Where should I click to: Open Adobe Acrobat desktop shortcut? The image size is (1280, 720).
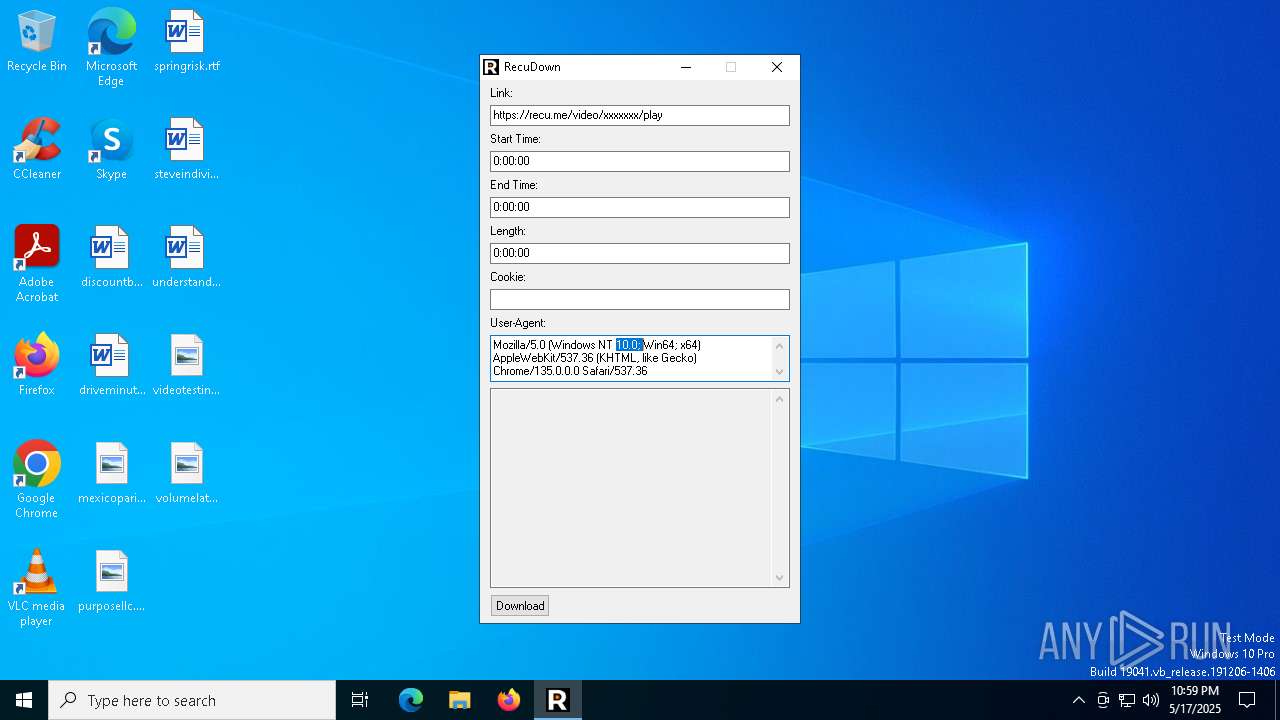point(37,264)
